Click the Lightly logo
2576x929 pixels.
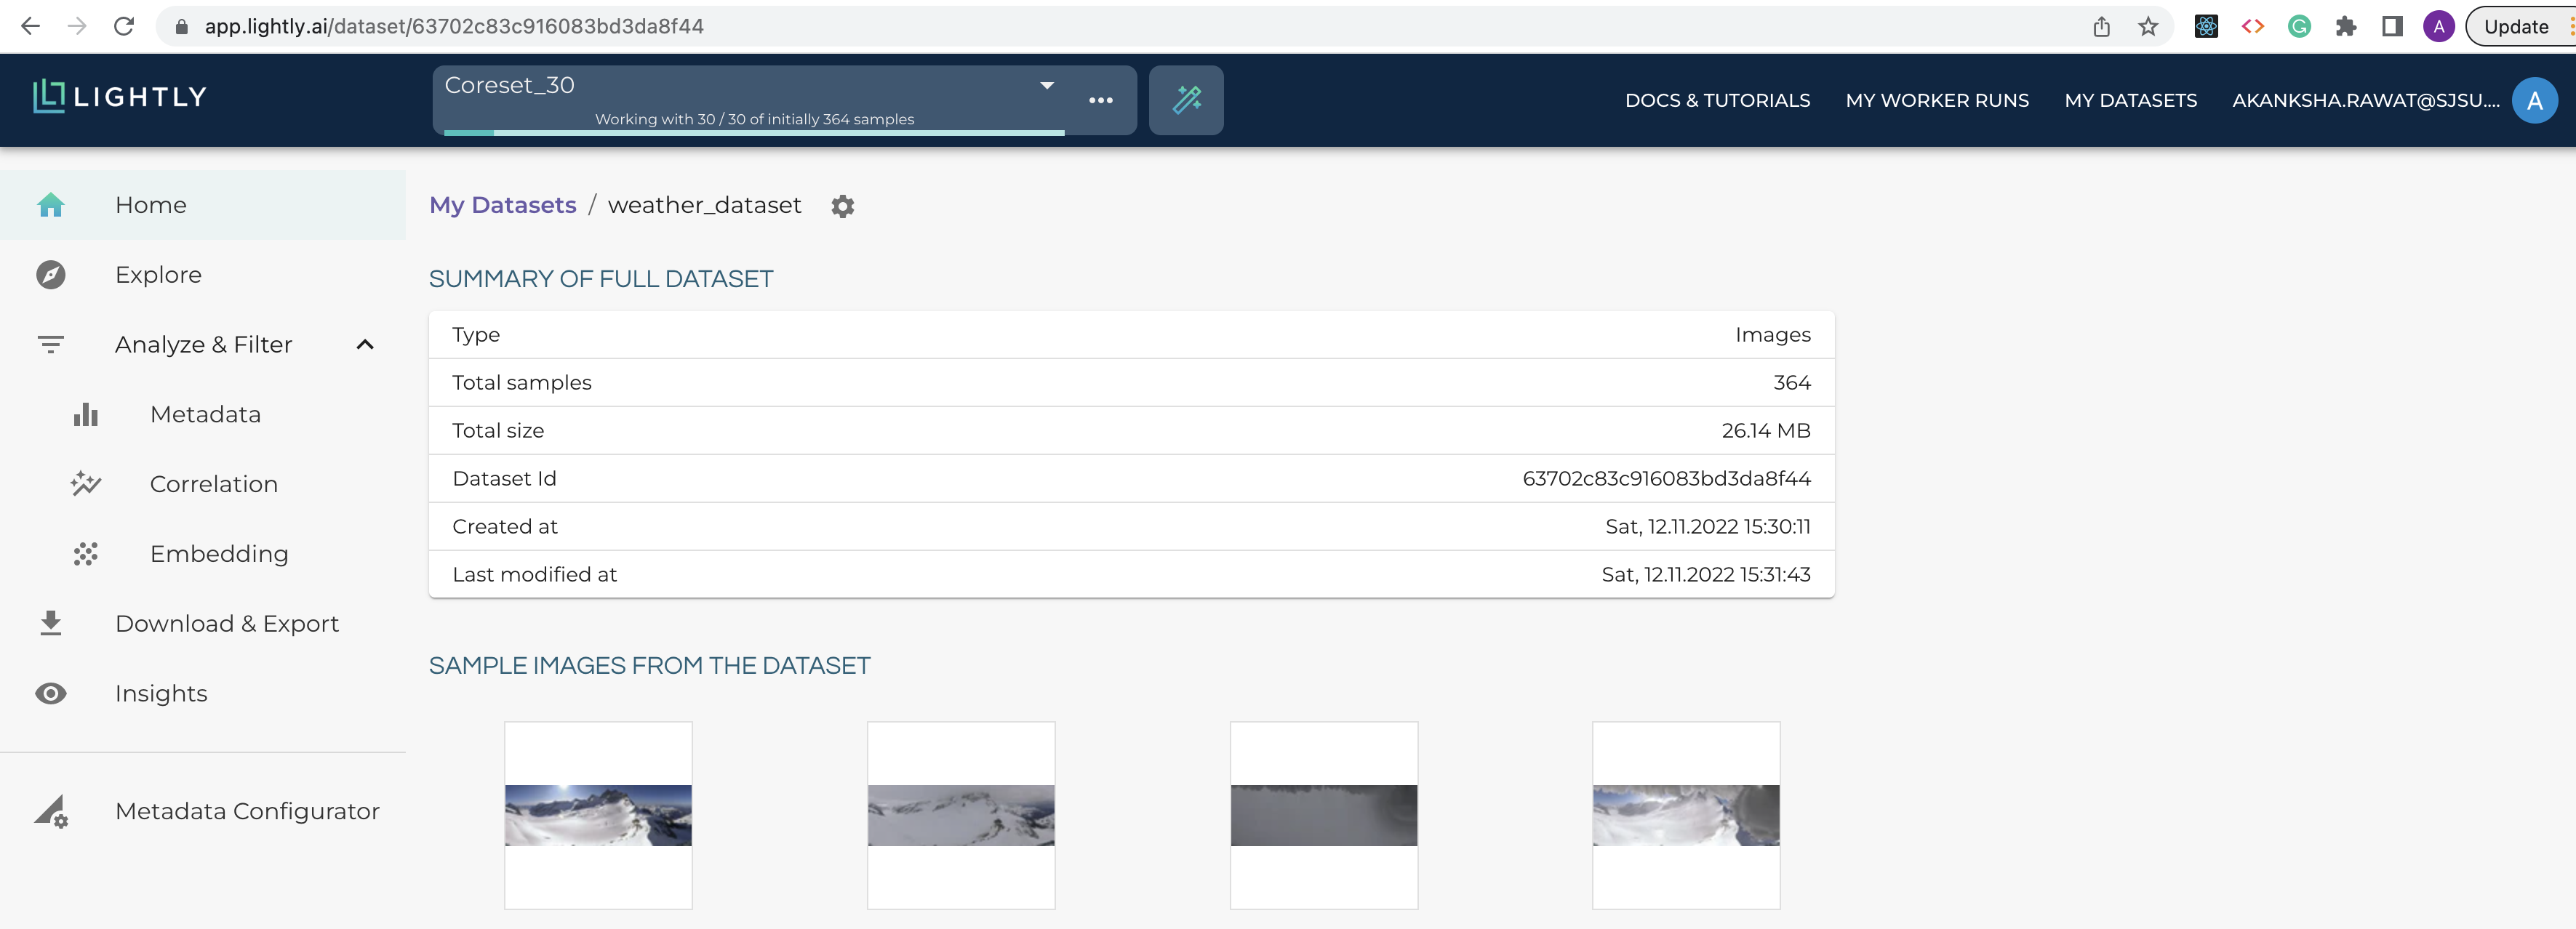coord(119,98)
